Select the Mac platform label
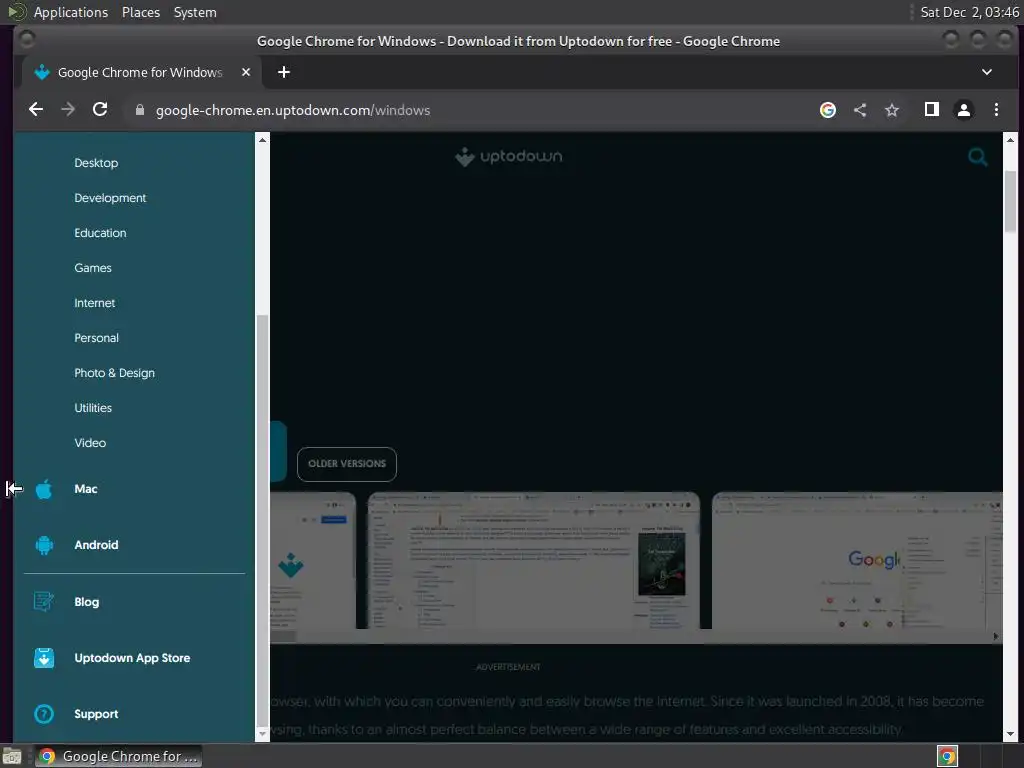This screenshot has height=768, width=1024. [x=86, y=489]
